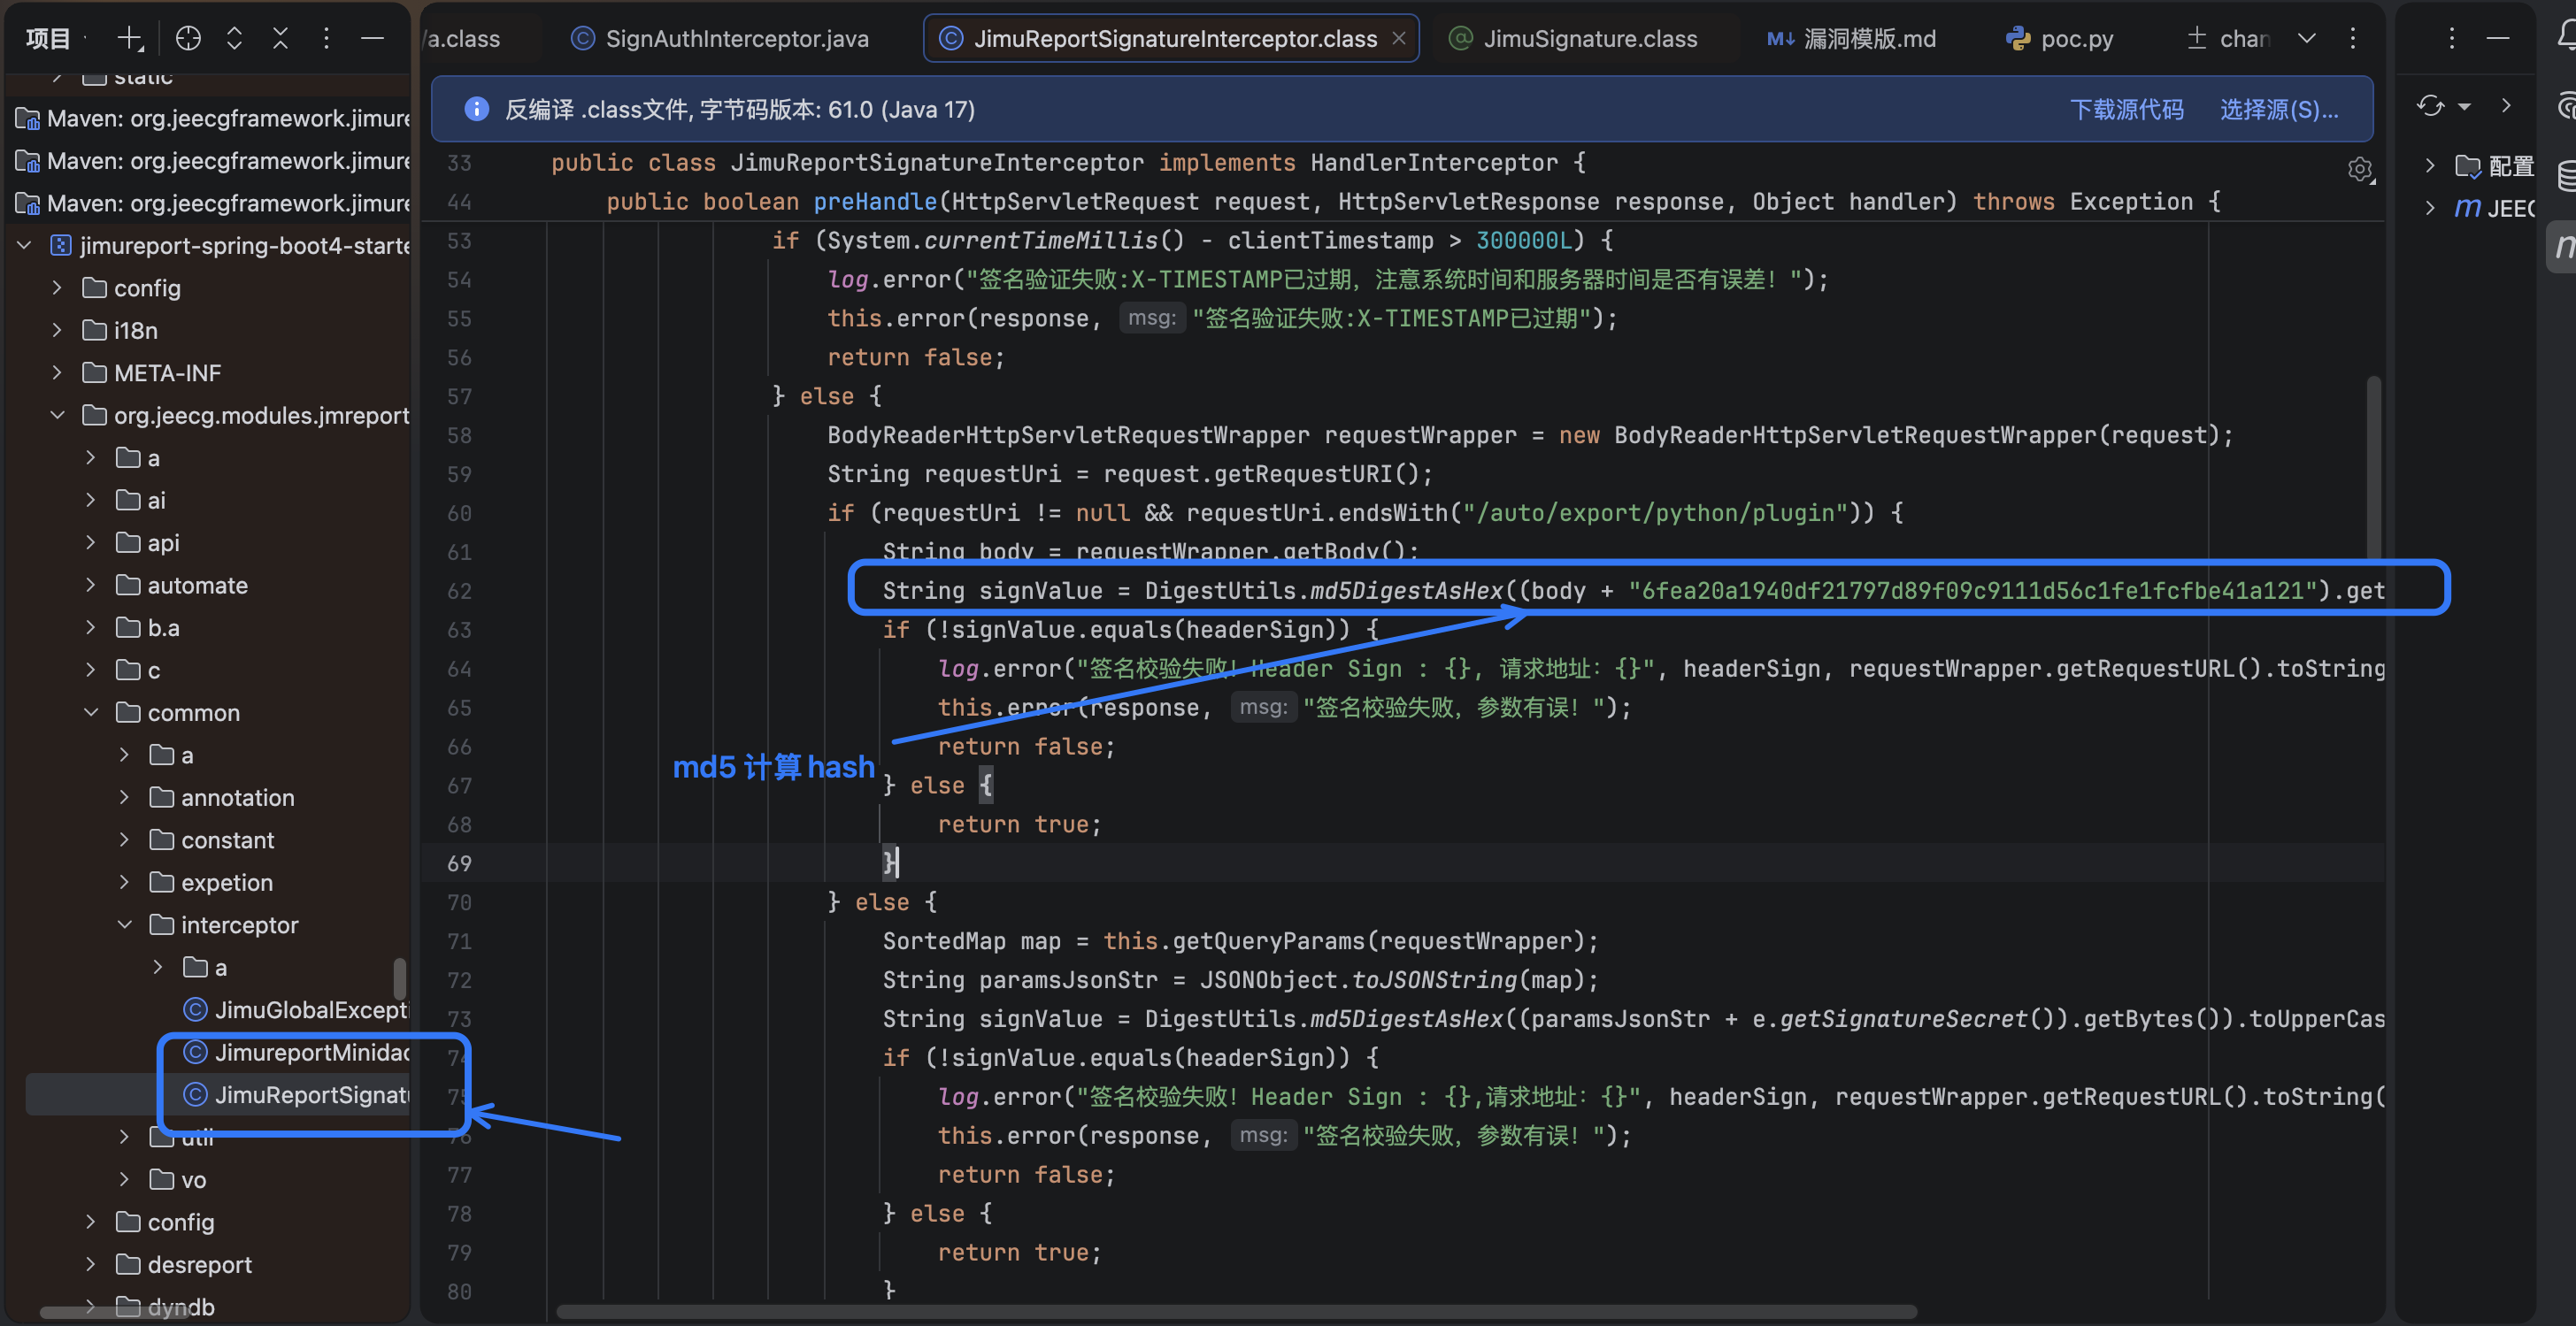Click line number 69 in gutter

pyautogui.click(x=459, y=864)
